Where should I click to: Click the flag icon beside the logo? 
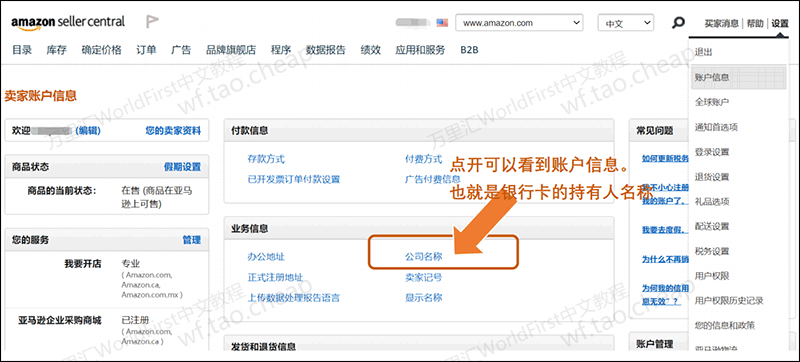(152, 21)
